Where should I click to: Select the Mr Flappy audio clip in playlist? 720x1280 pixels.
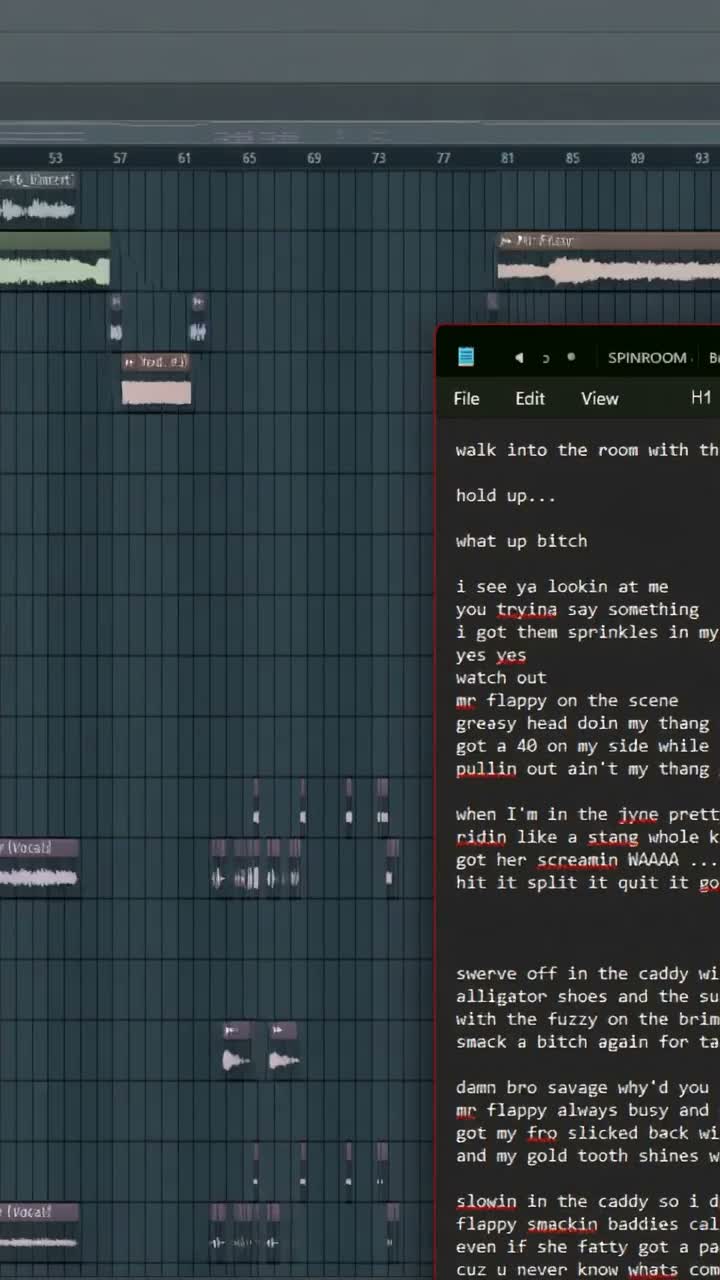[x=608, y=260]
